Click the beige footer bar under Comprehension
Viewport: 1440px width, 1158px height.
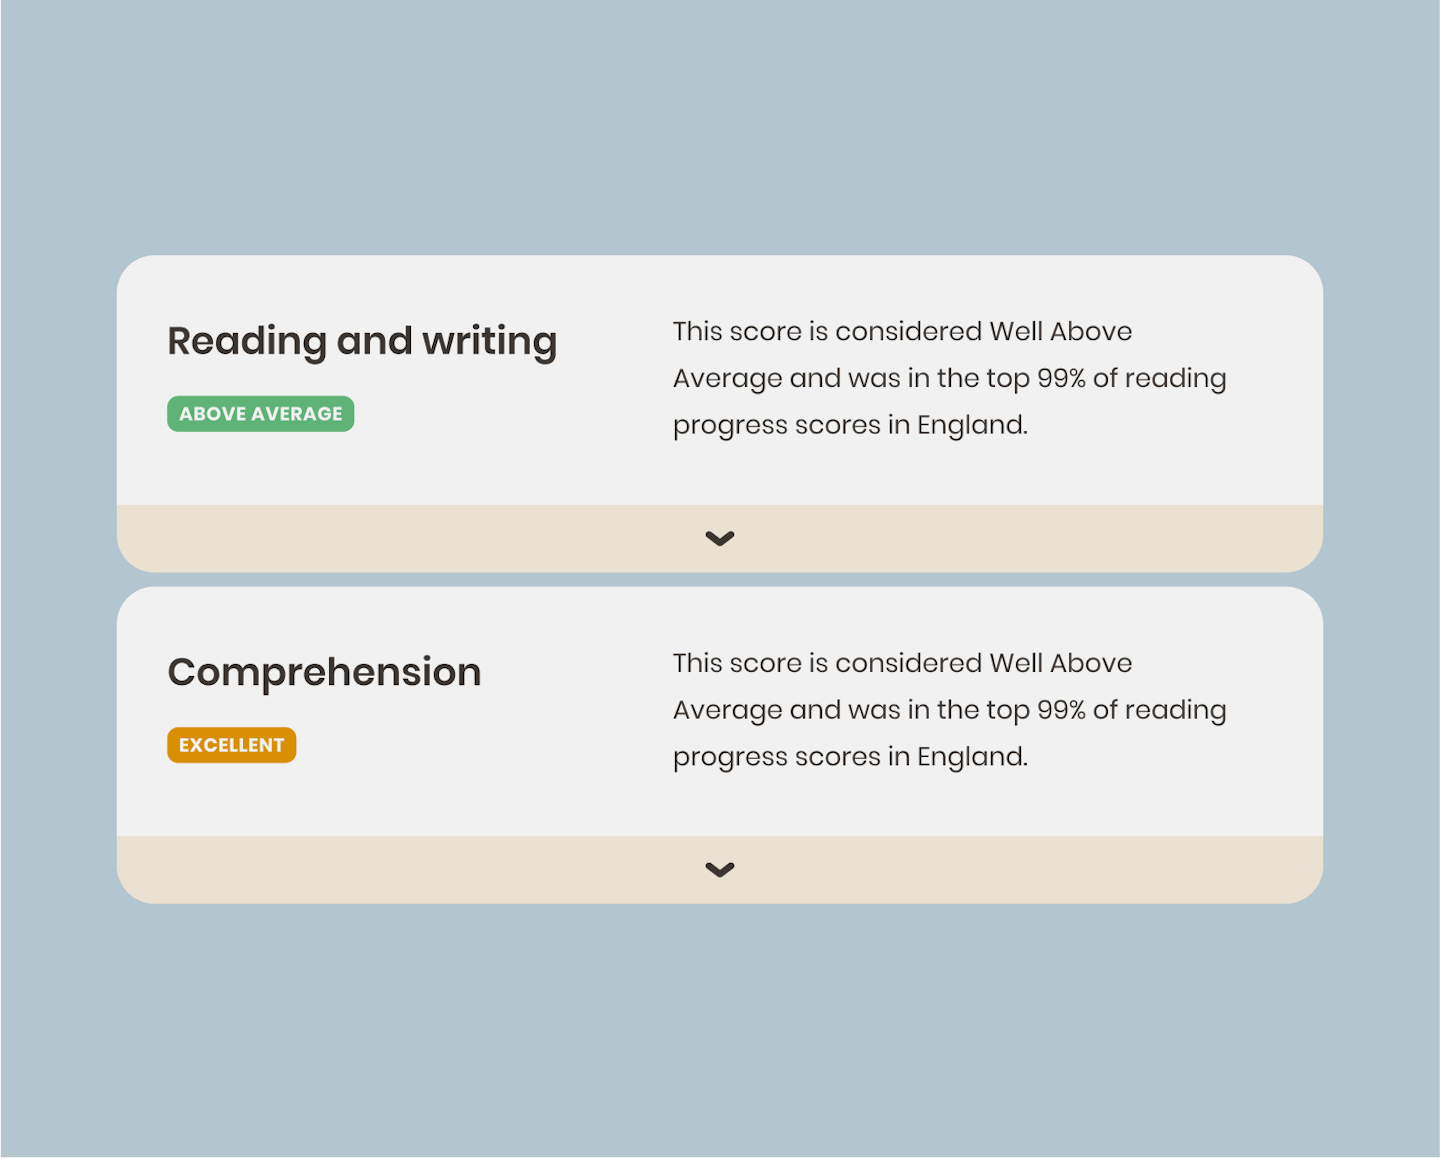tap(400, 870)
